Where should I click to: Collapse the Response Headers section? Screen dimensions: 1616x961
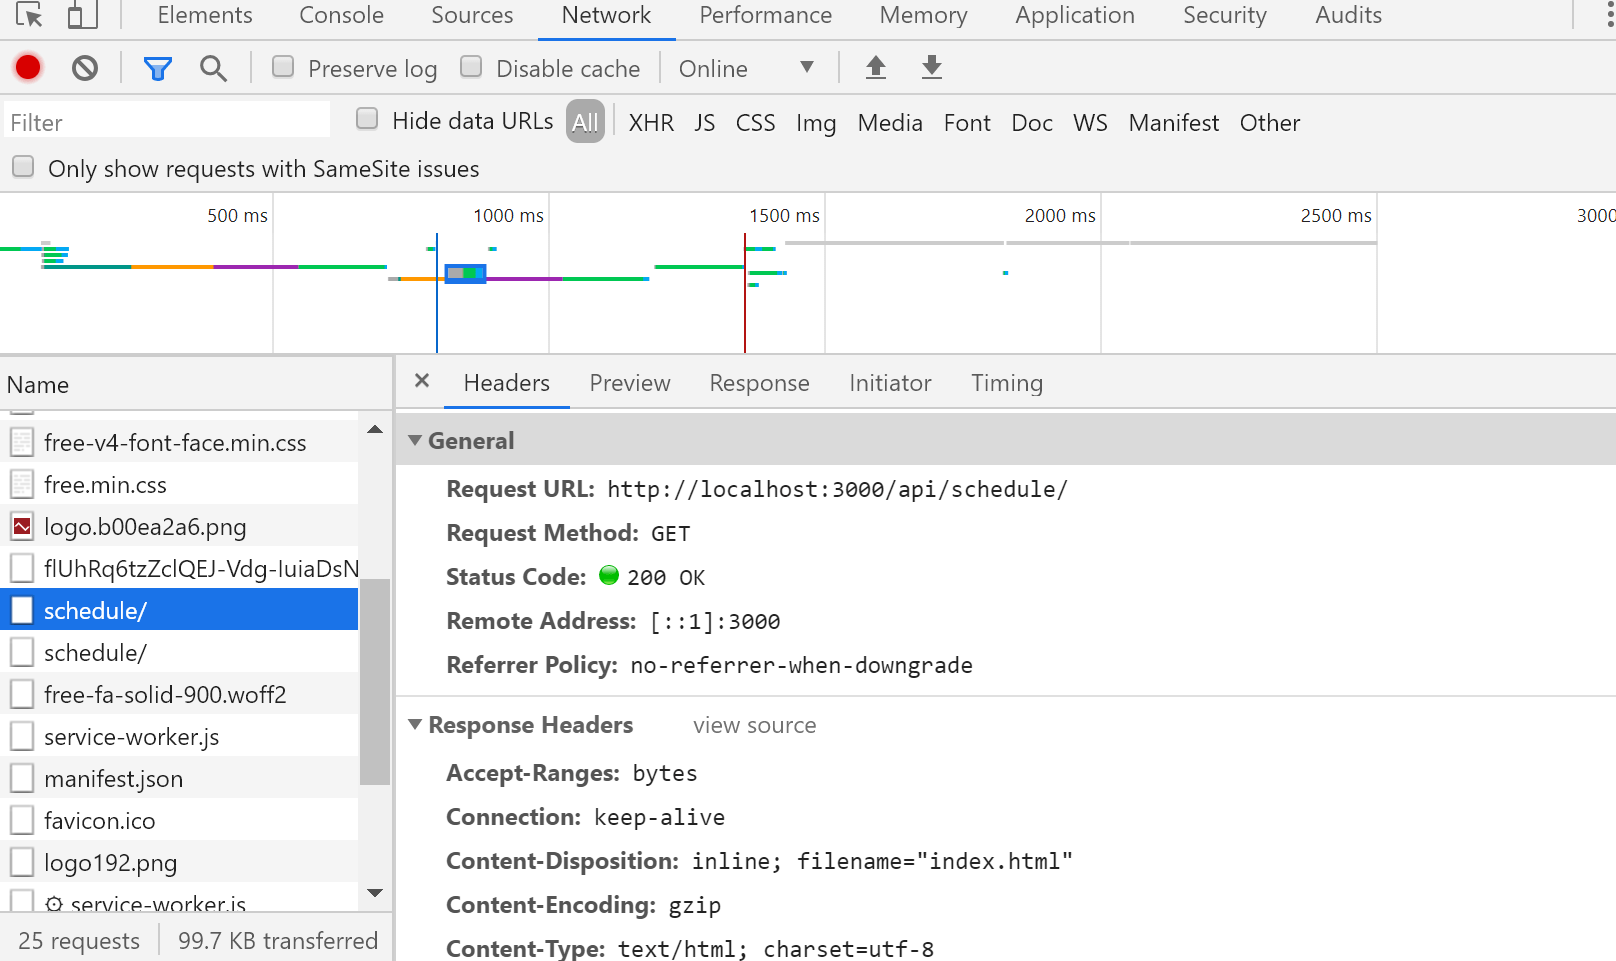click(x=415, y=724)
